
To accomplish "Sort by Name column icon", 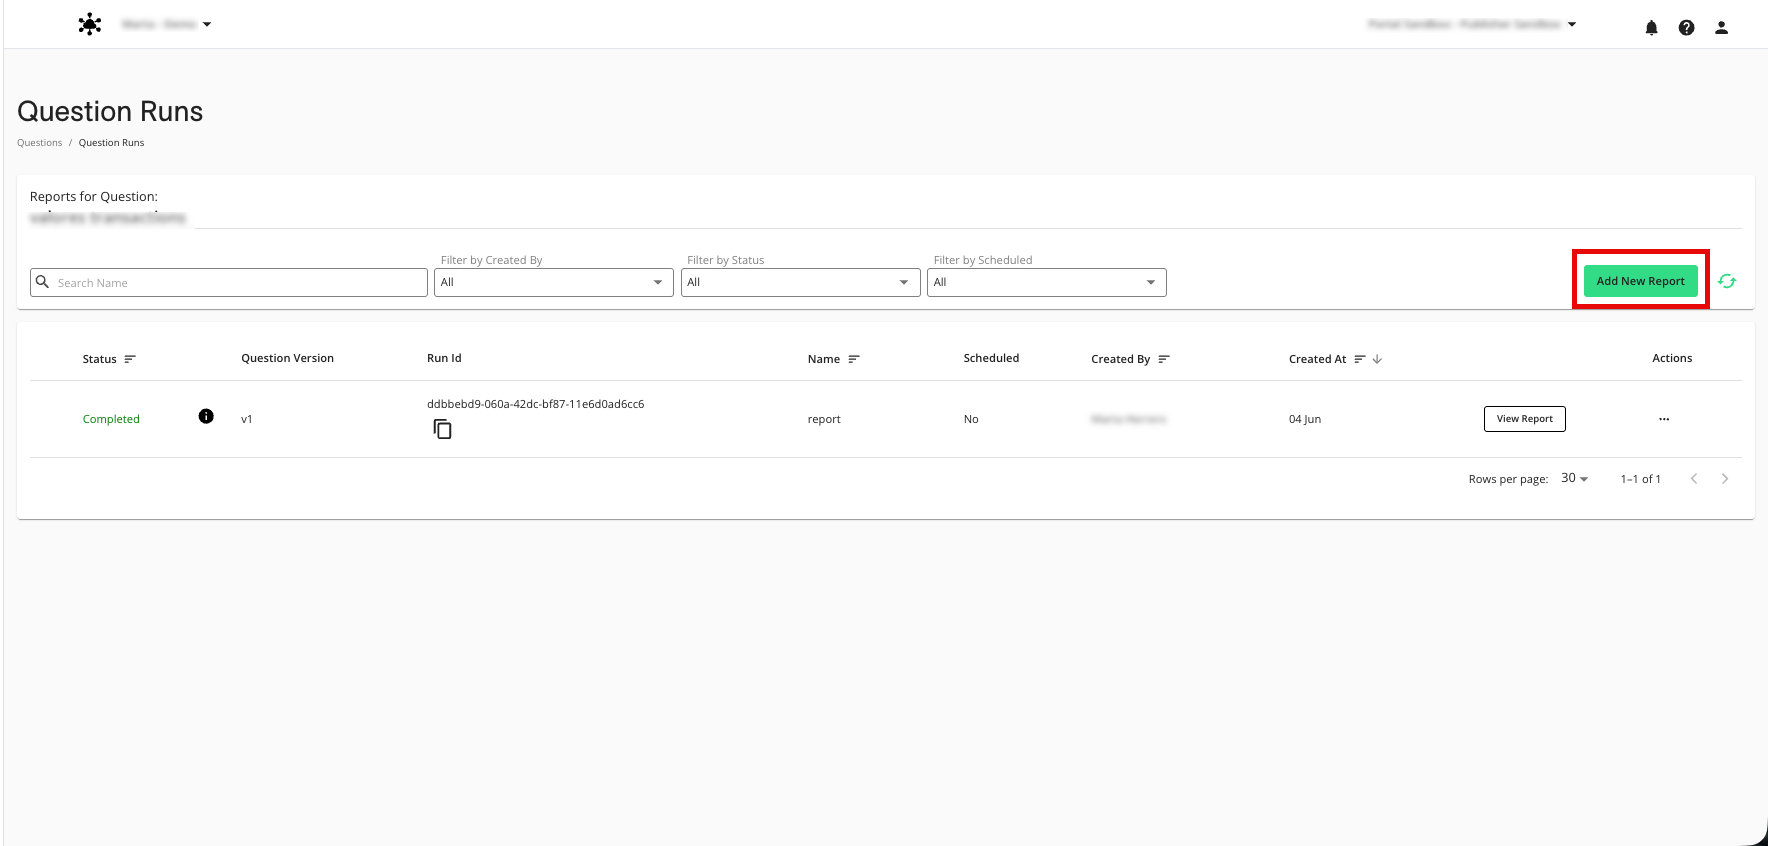I will 854,359.
